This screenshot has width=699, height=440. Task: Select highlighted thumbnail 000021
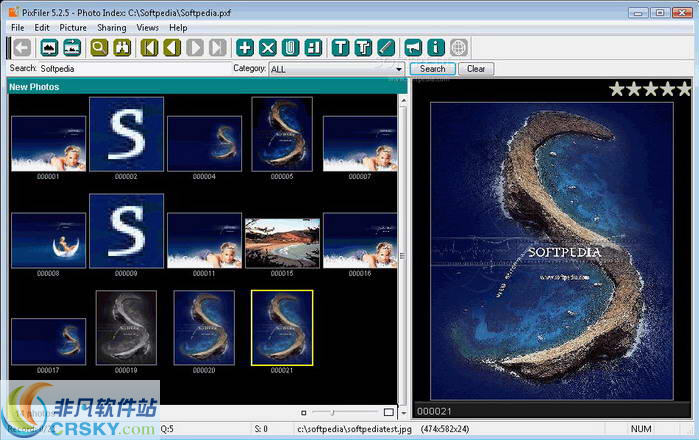point(282,328)
